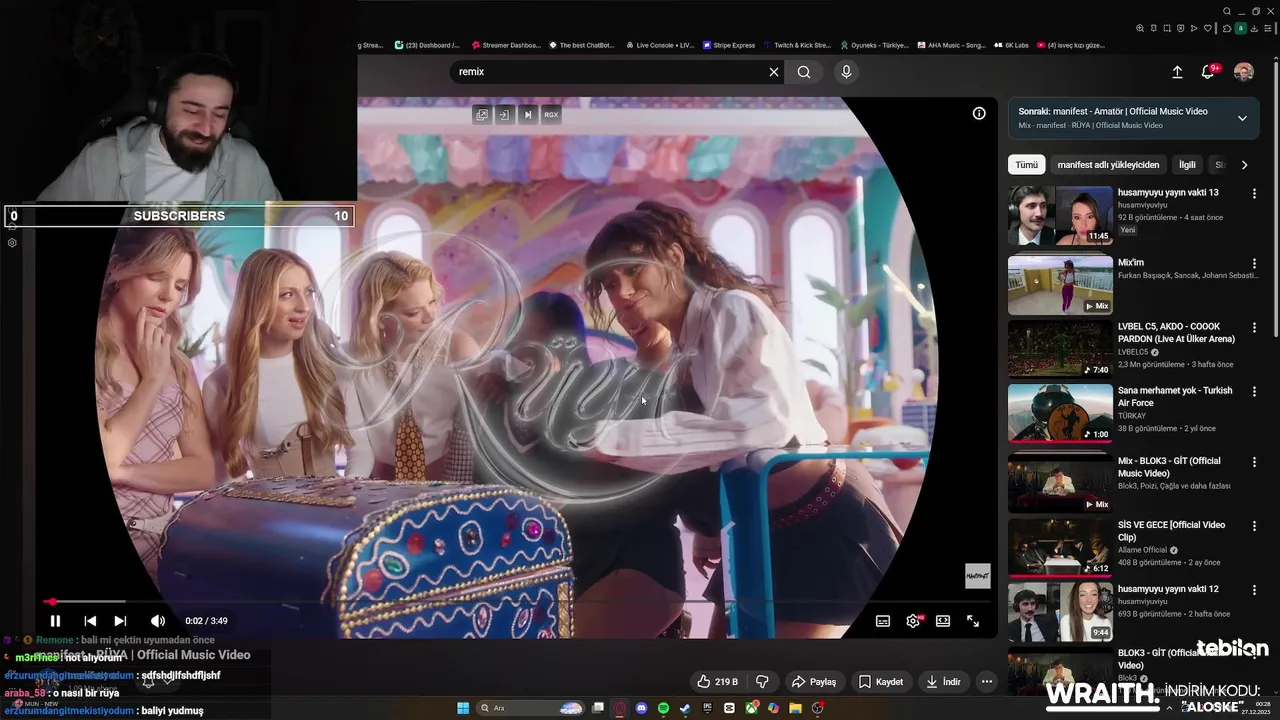
Task: Skip to next video in player controls
Action: coord(120,621)
